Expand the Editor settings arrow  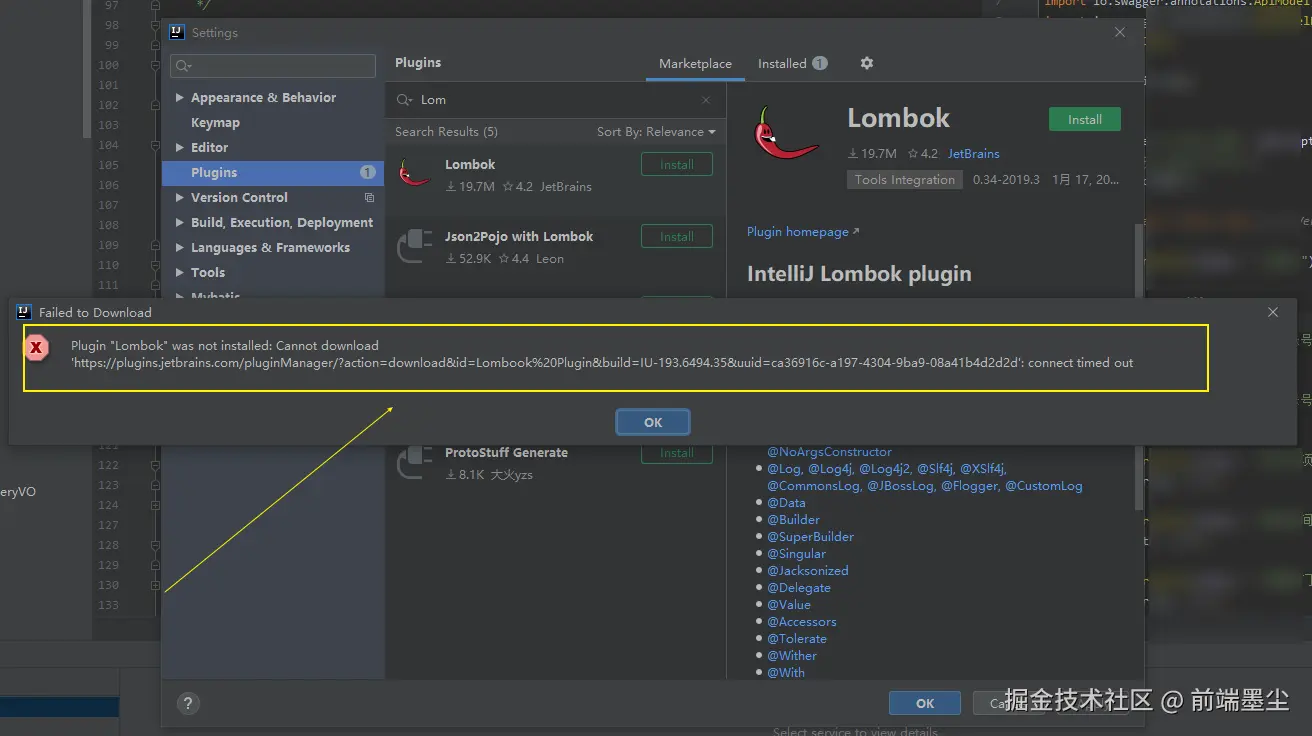pyautogui.click(x=180, y=148)
